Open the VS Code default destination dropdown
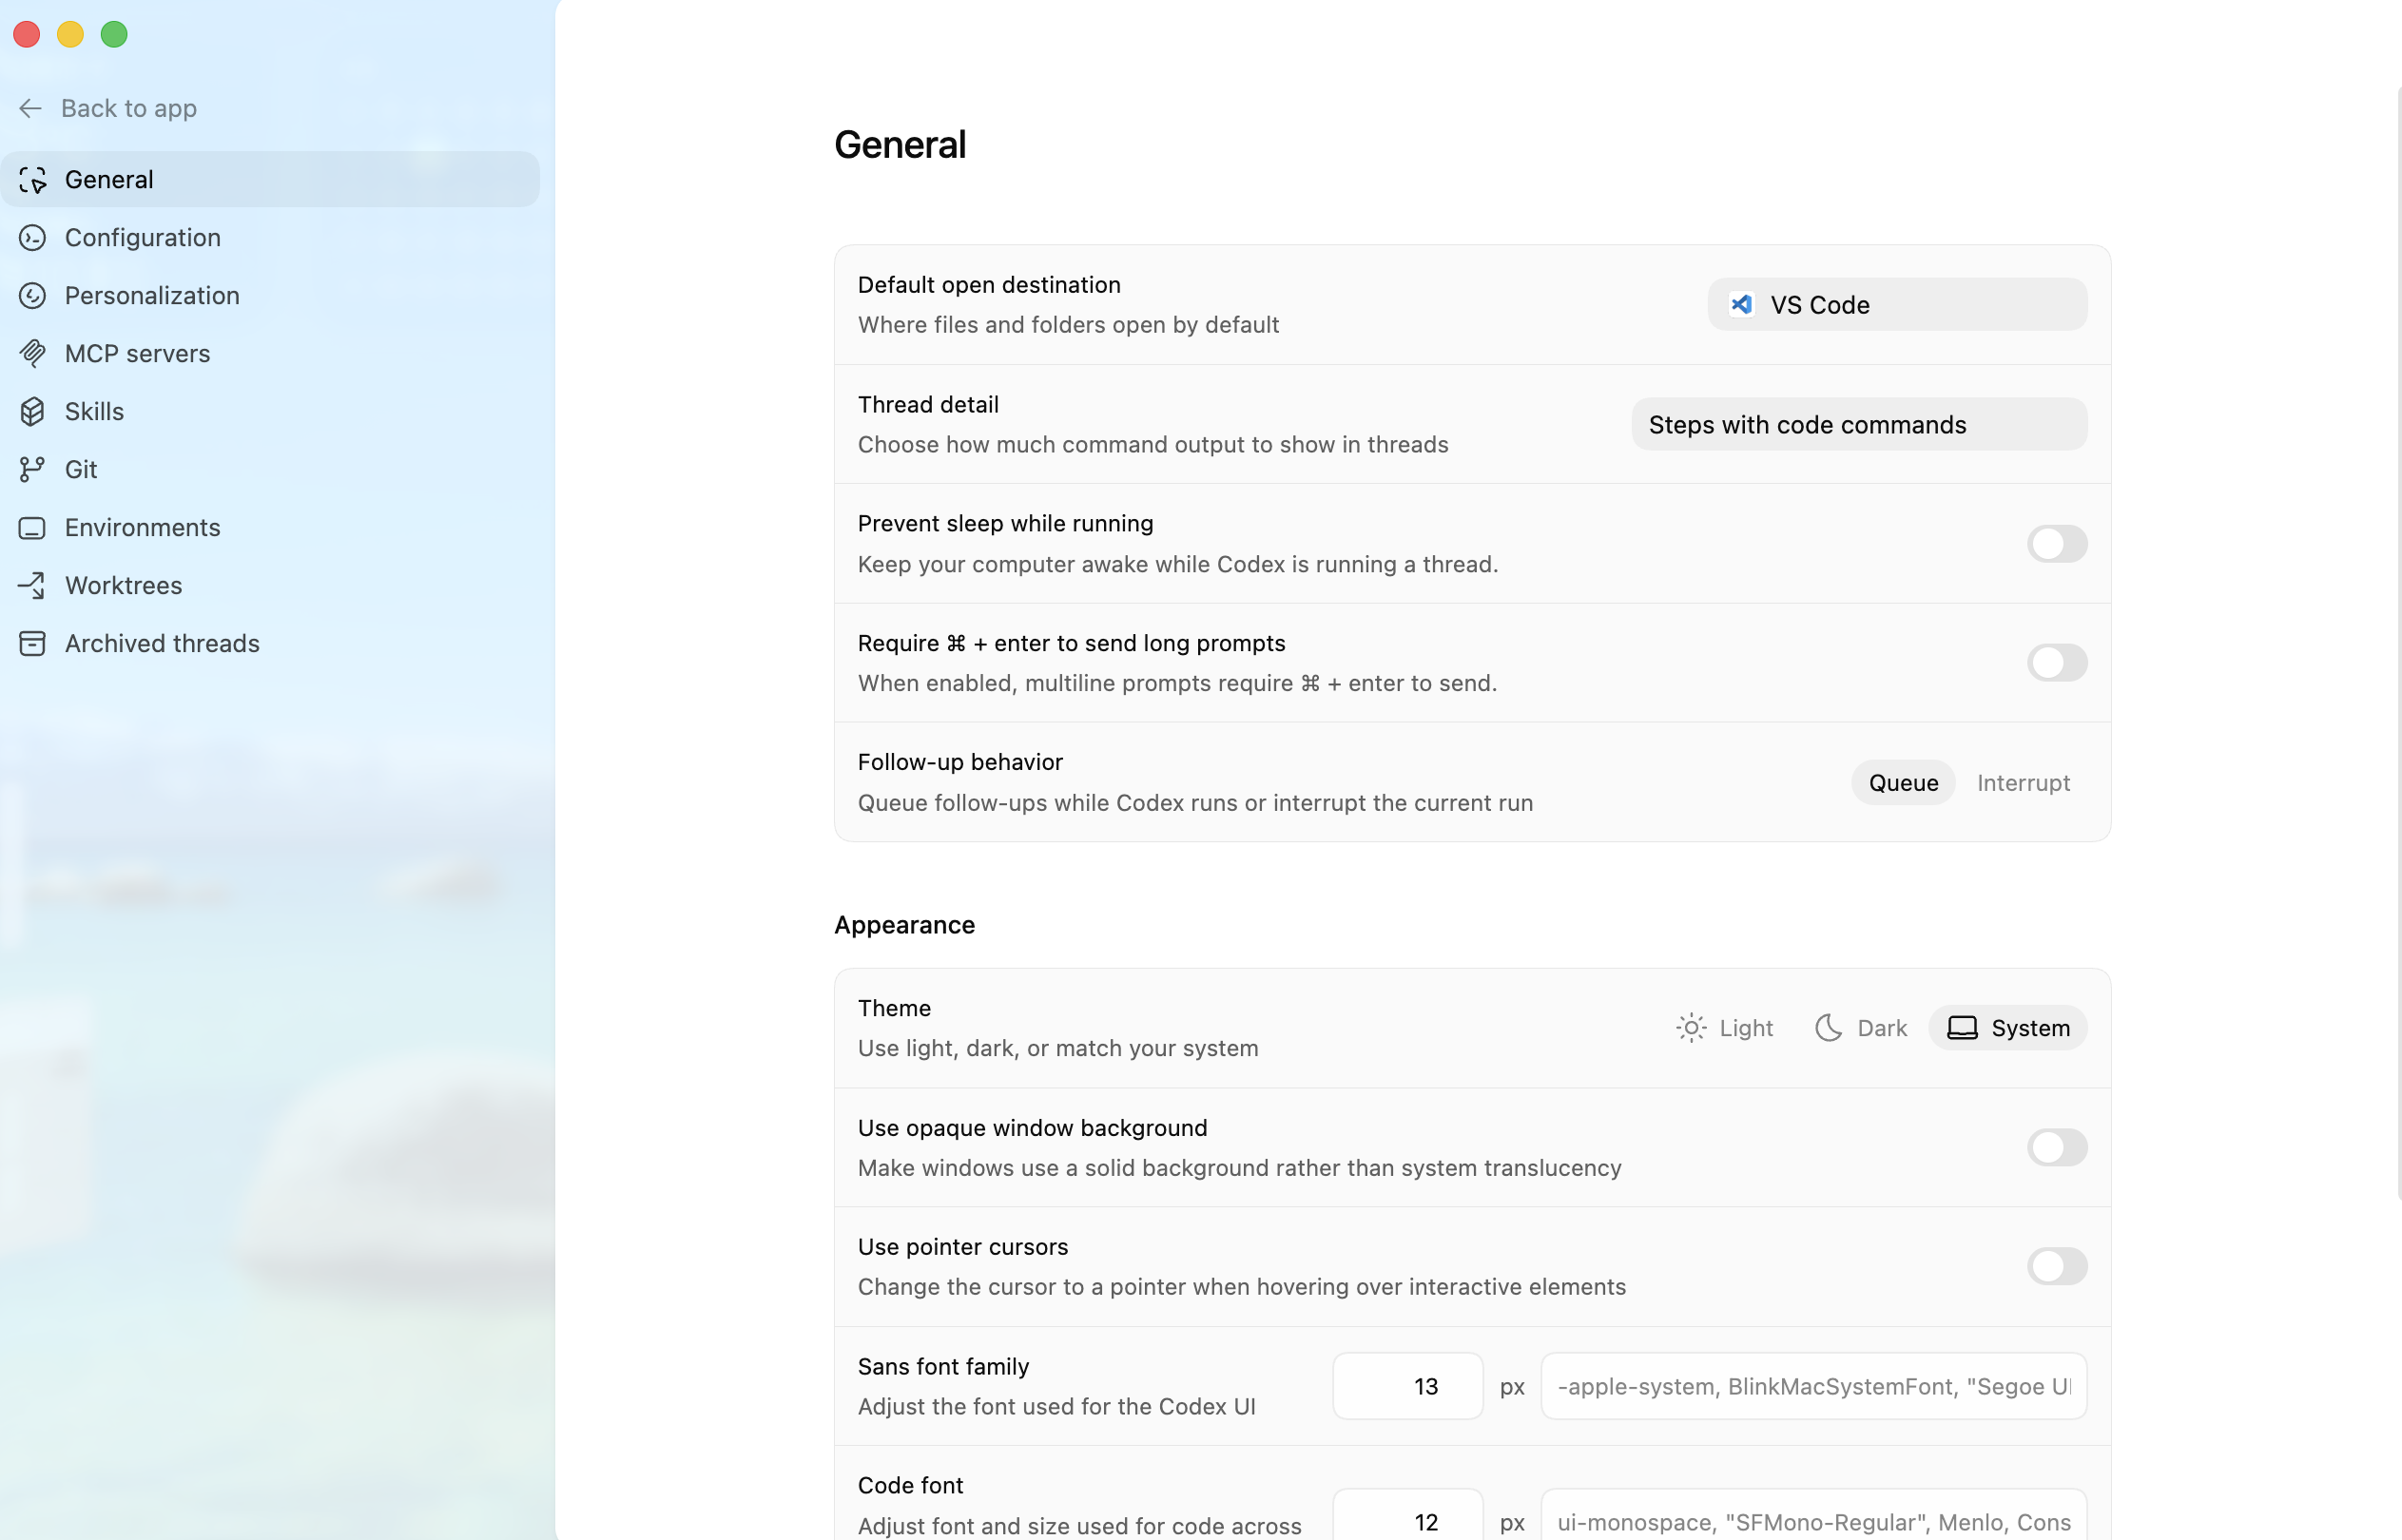2402x1540 pixels. 1896,304
